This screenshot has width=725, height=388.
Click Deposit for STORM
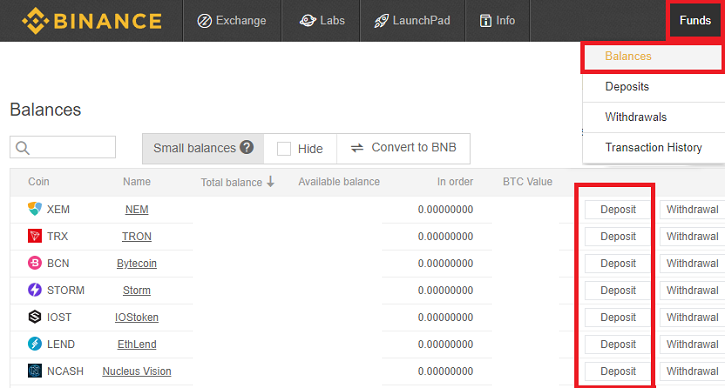coord(618,290)
